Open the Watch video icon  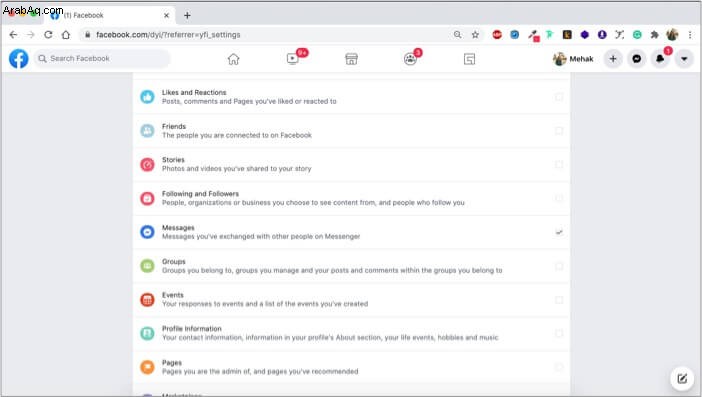(293, 59)
